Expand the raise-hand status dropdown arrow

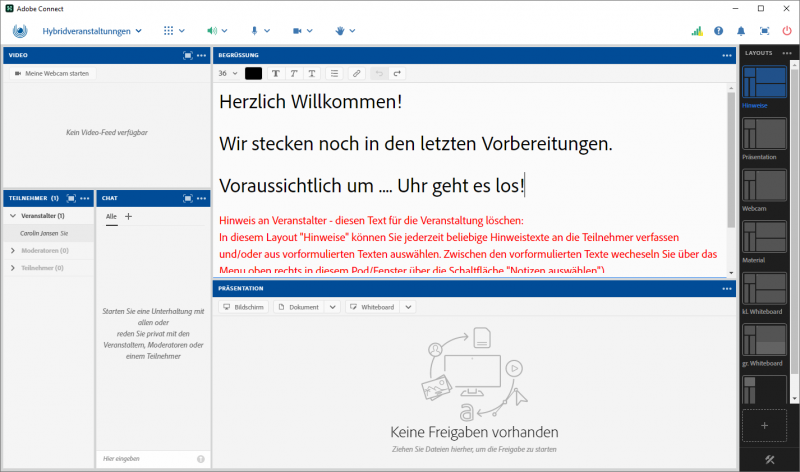(x=352, y=31)
